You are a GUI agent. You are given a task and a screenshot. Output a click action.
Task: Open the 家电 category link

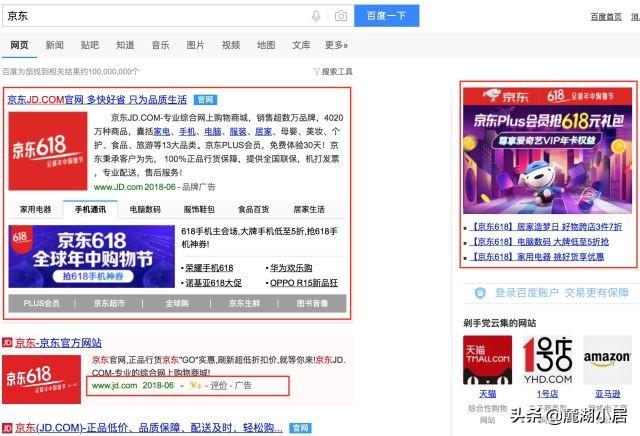click(x=162, y=131)
